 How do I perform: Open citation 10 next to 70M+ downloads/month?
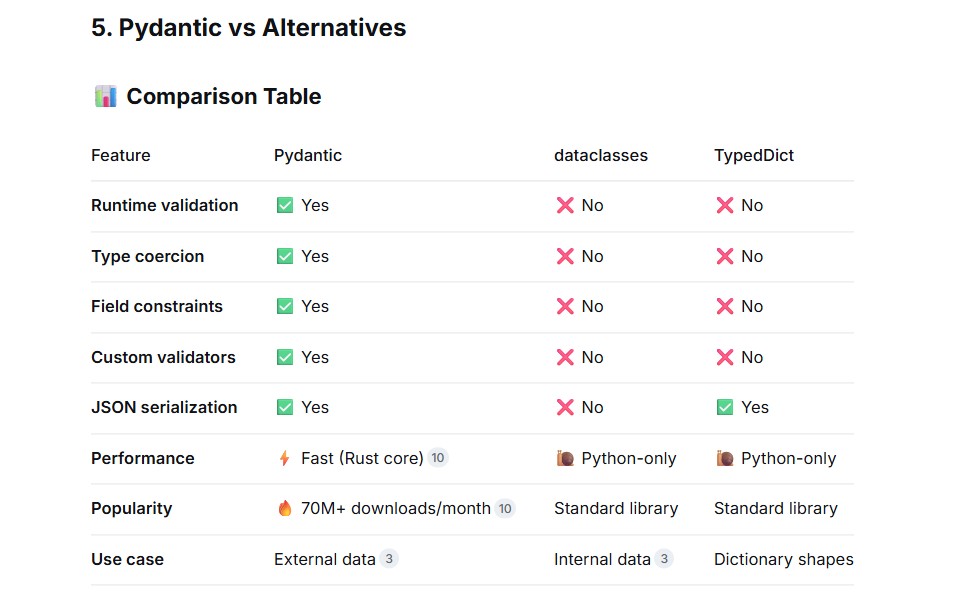(505, 508)
